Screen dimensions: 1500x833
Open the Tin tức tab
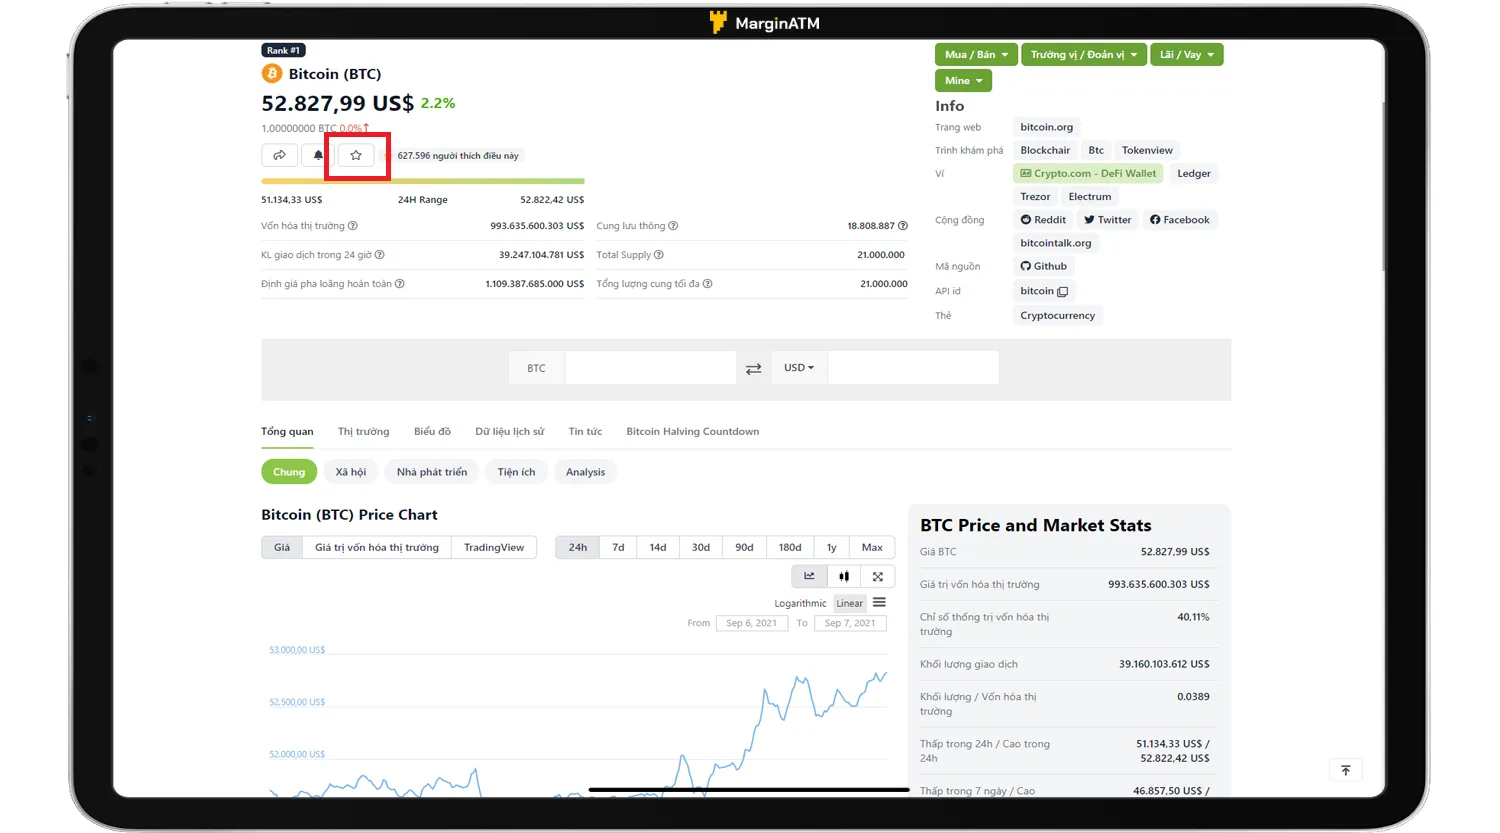(585, 432)
